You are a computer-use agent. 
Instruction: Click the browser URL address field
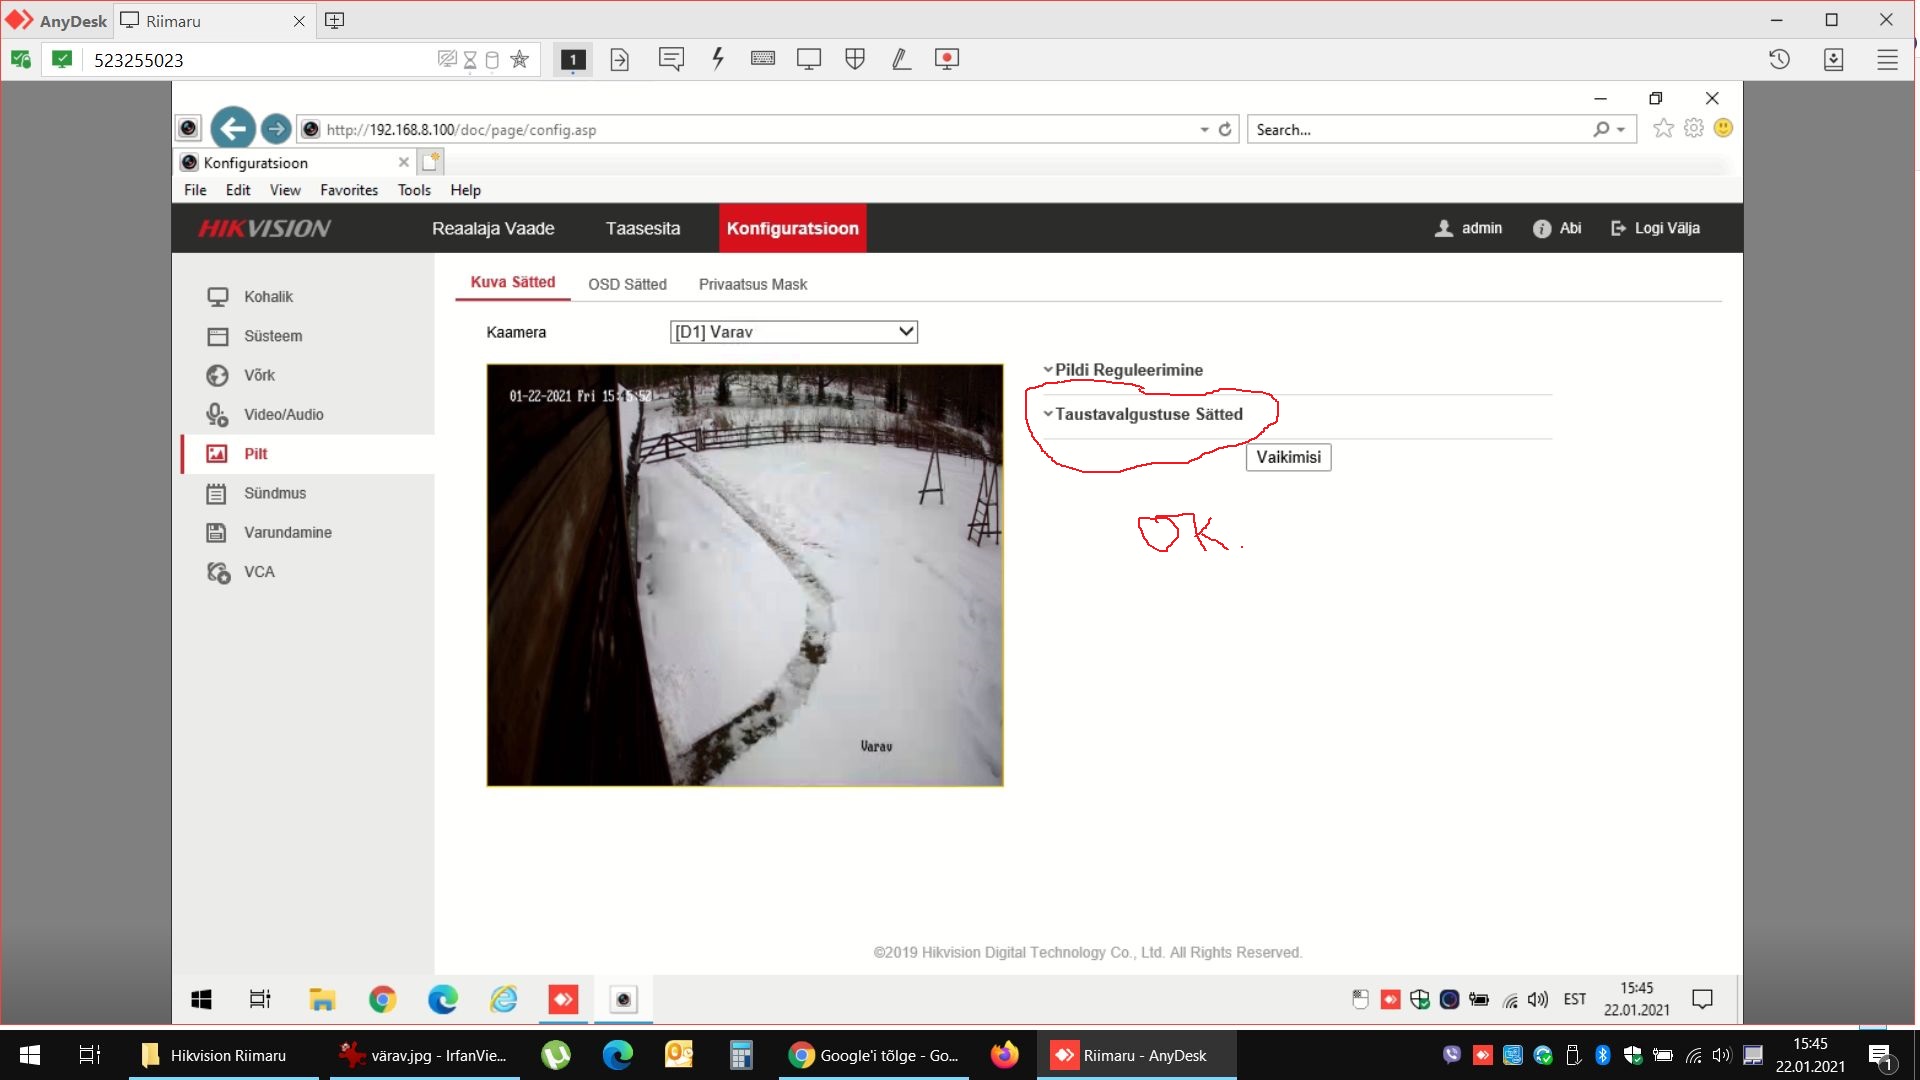pos(750,130)
